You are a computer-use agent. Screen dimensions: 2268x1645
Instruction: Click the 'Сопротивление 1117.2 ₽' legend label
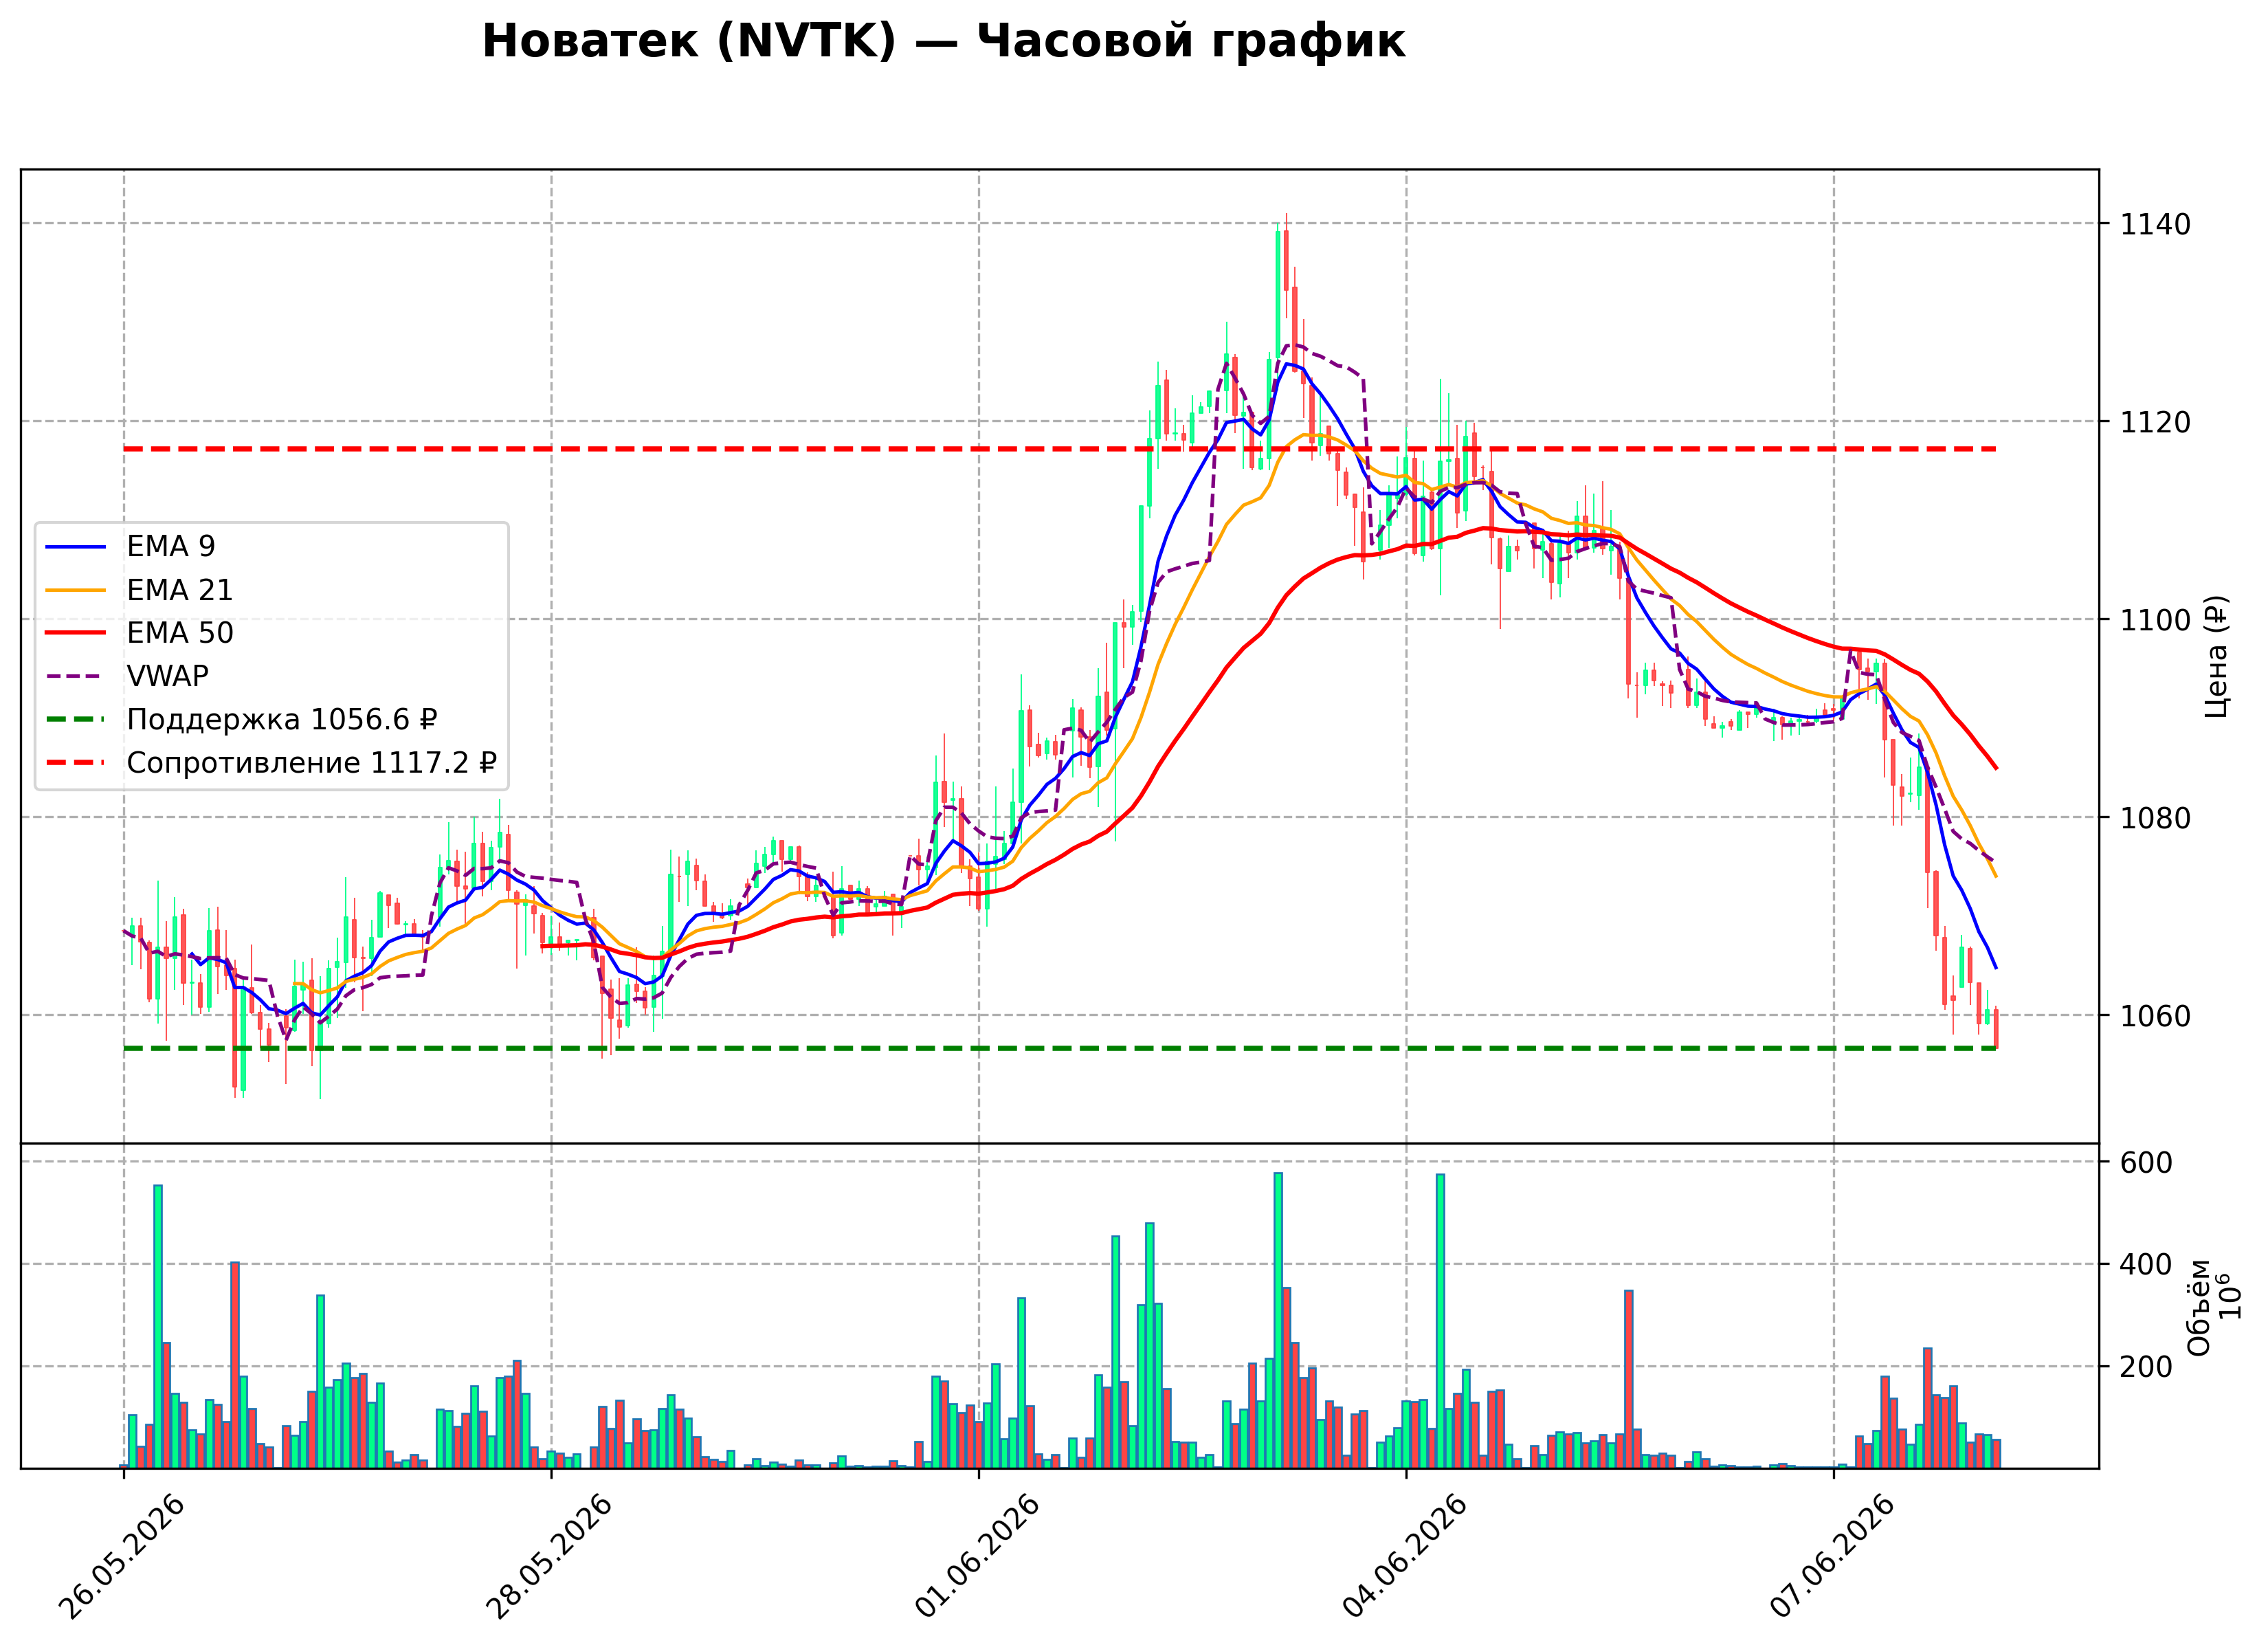pos(311,763)
